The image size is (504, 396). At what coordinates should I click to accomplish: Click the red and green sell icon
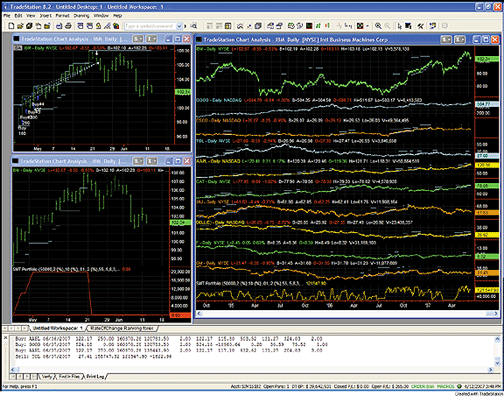point(327,26)
